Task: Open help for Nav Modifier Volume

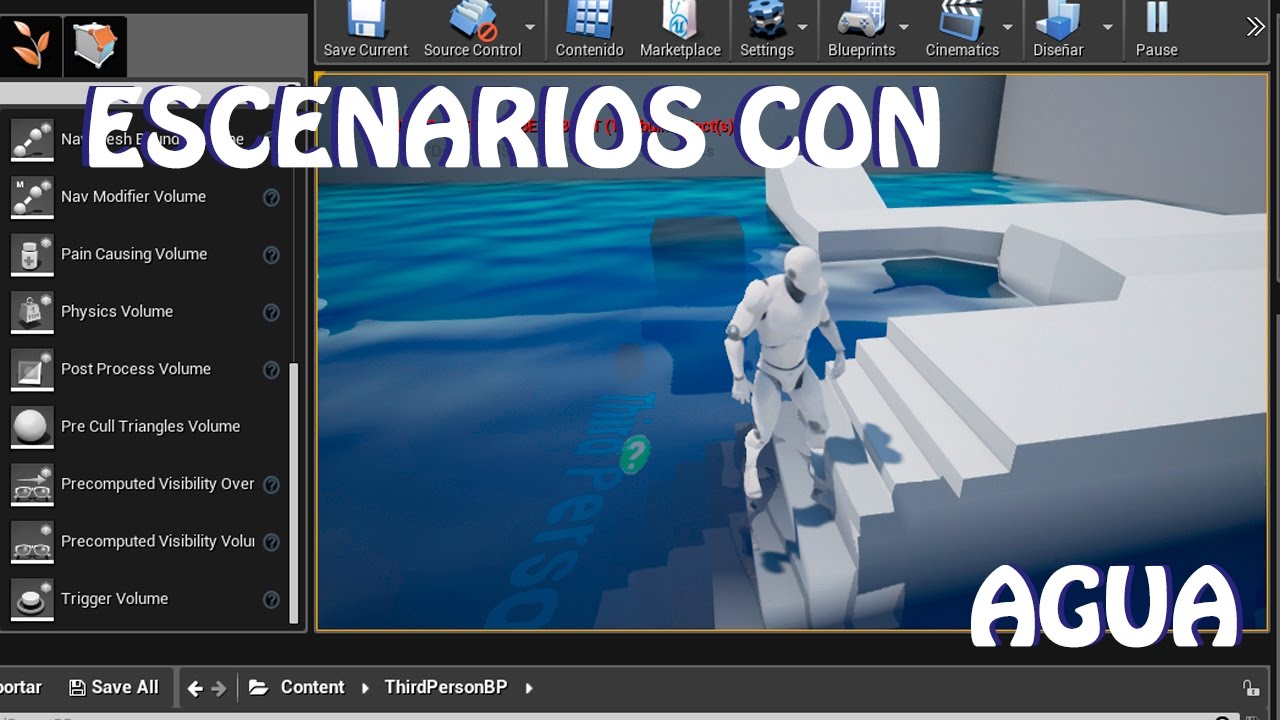Action: [x=271, y=198]
